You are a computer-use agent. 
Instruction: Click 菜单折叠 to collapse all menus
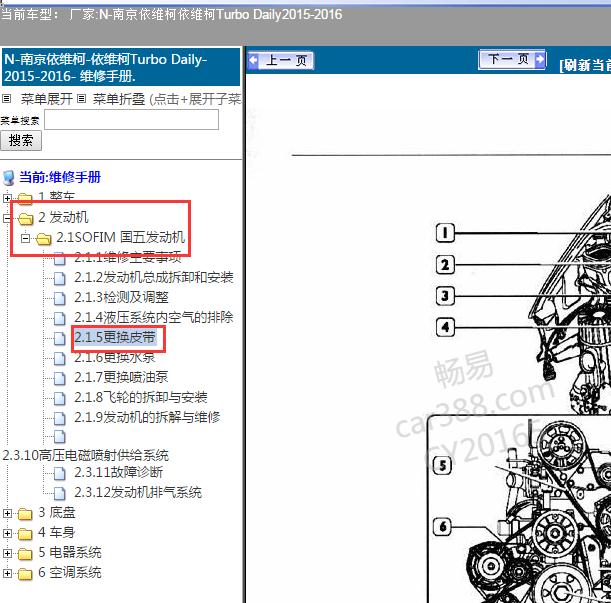pos(119,99)
